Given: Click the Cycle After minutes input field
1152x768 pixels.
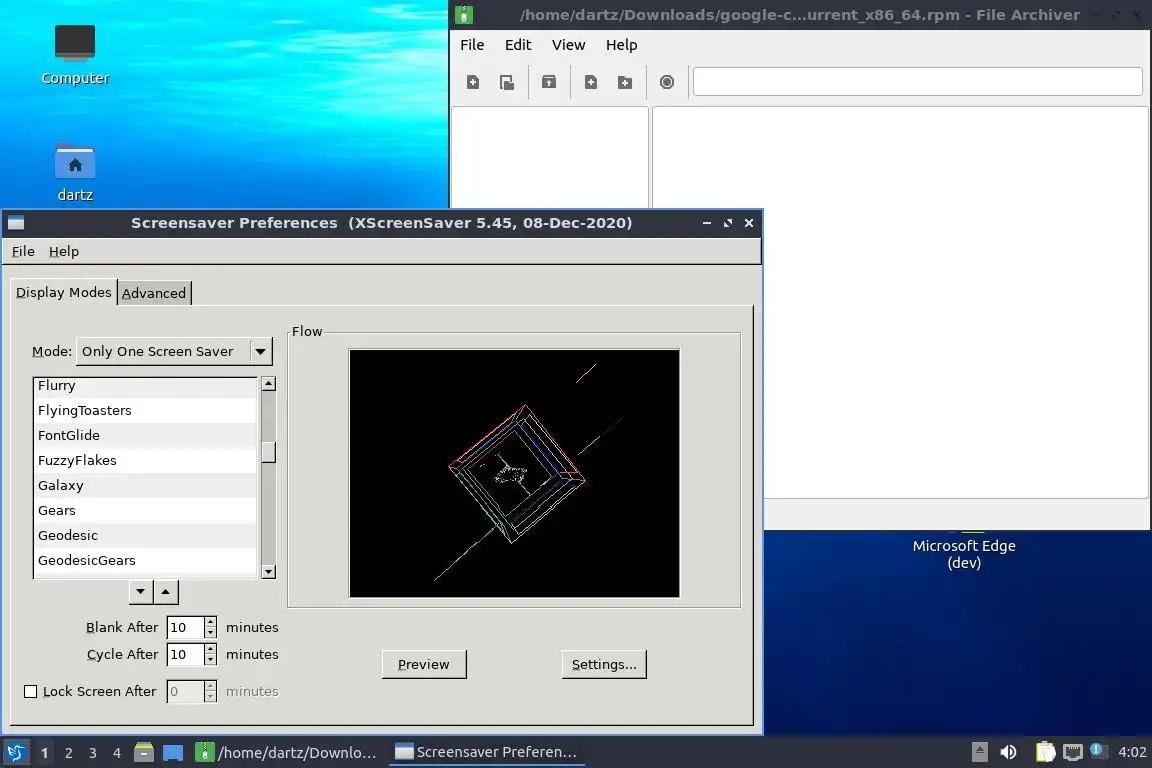Looking at the screenshot, I should [x=186, y=655].
